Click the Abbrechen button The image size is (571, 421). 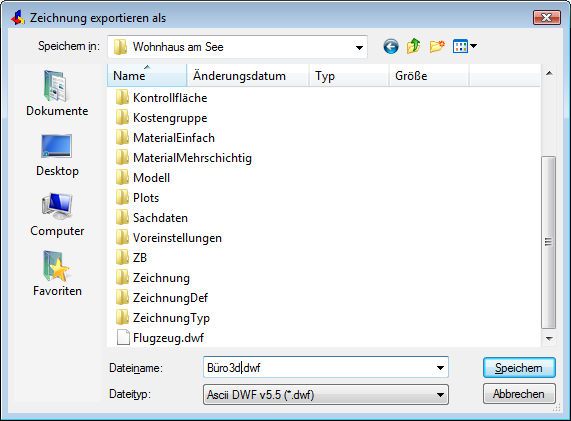click(x=519, y=394)
